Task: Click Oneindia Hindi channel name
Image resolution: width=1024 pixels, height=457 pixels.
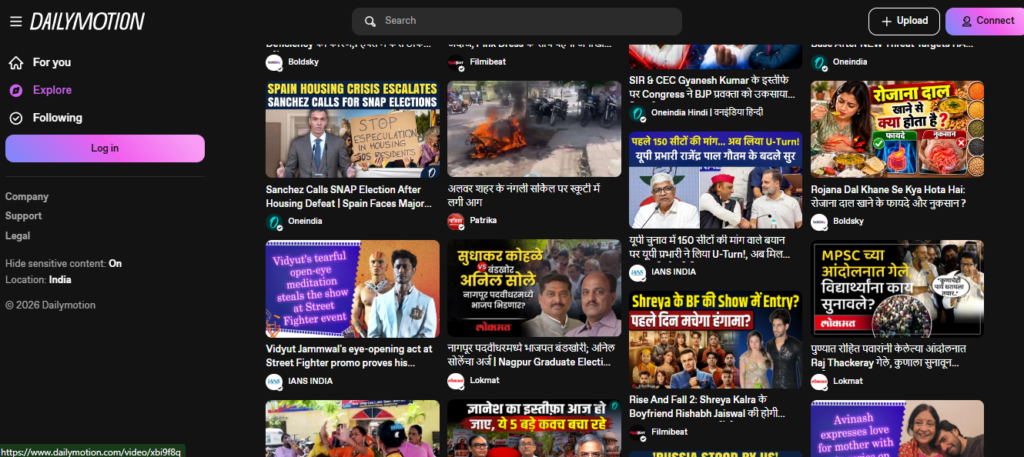Action: [707, 113]
